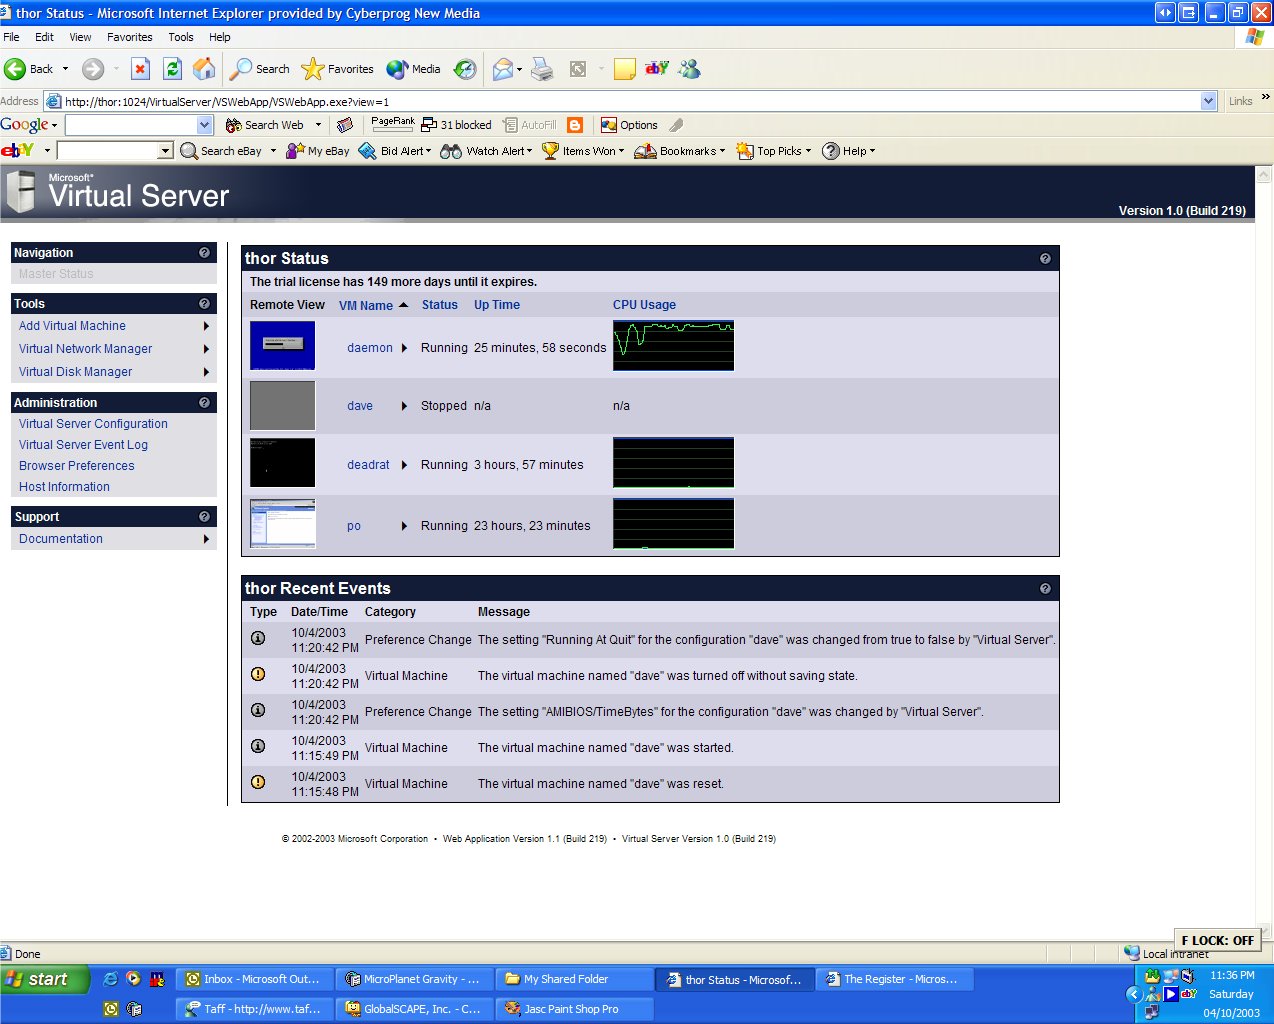Click the 31 blocked popup blocker button
1274x1024 pixels.
[x=457, y=125]
